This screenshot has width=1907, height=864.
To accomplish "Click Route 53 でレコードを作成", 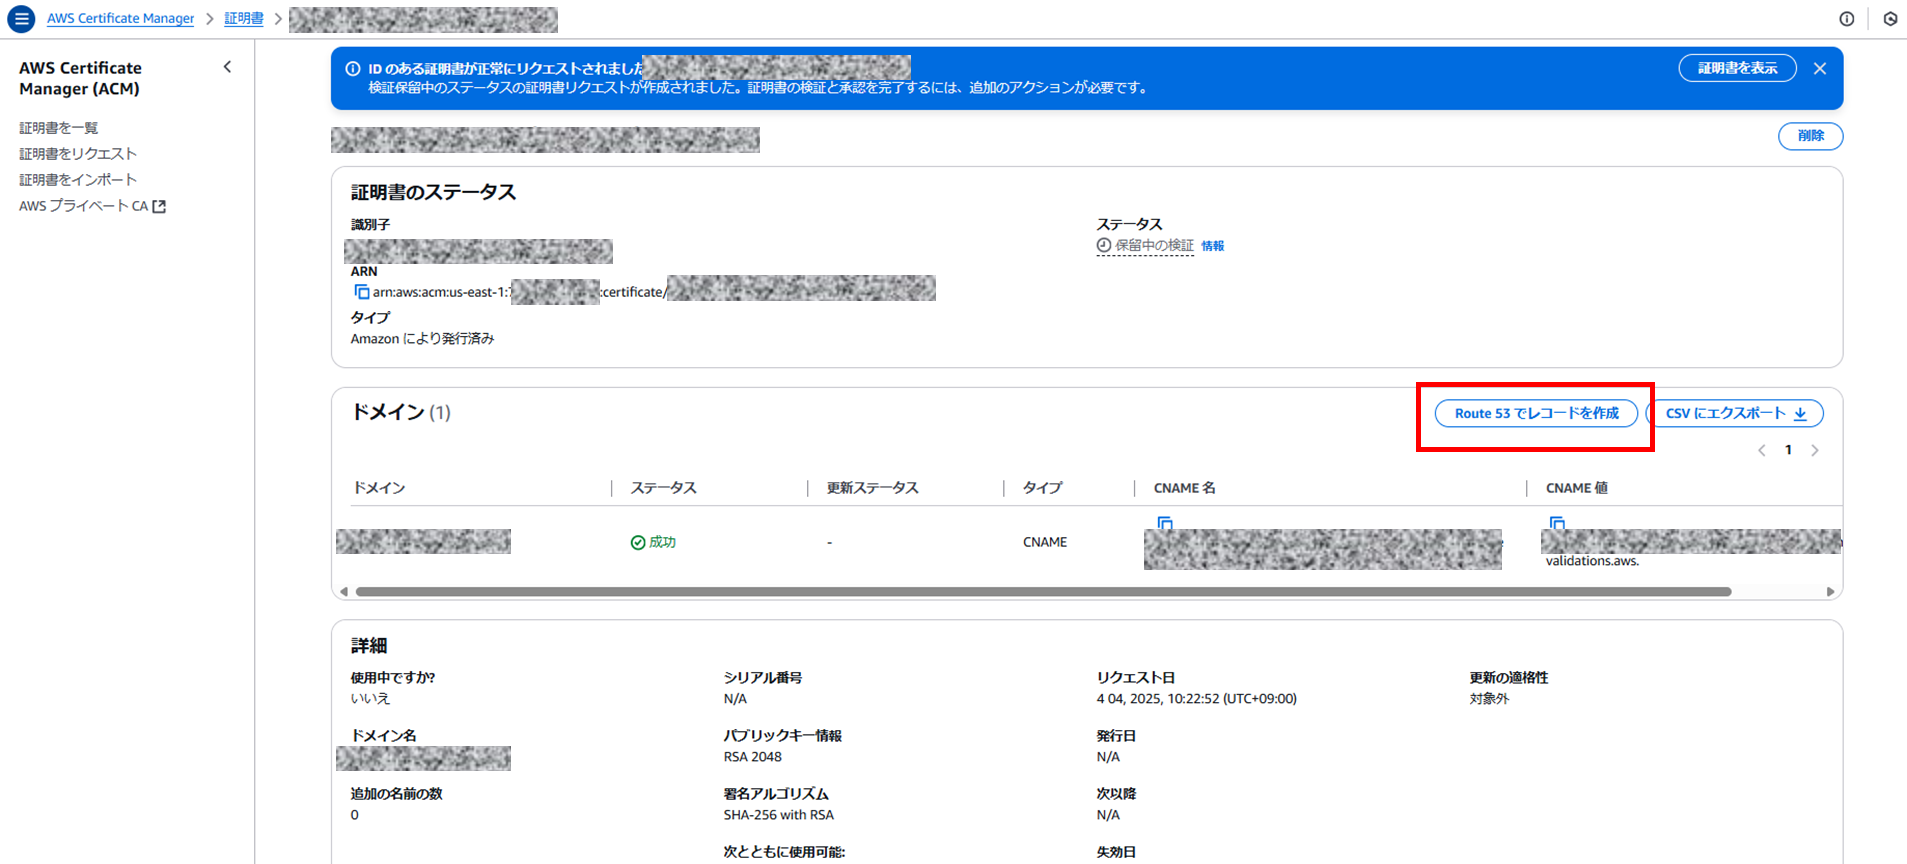I will [x=1536, y=413].
